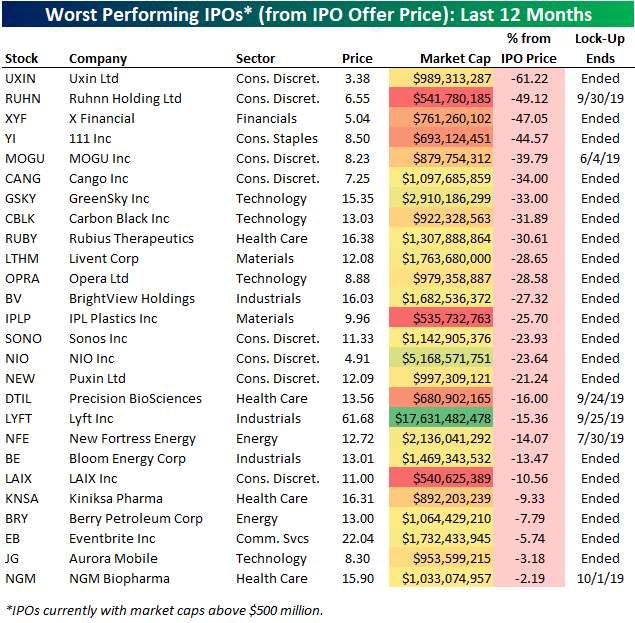Select the Opera Ltd company cell
This screenshot has width=635, height=623.
98,279
